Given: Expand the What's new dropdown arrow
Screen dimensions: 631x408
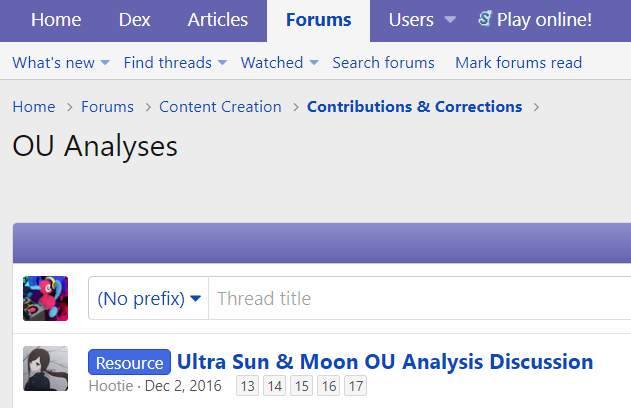Looking at the screenshot, I should 105,63.
